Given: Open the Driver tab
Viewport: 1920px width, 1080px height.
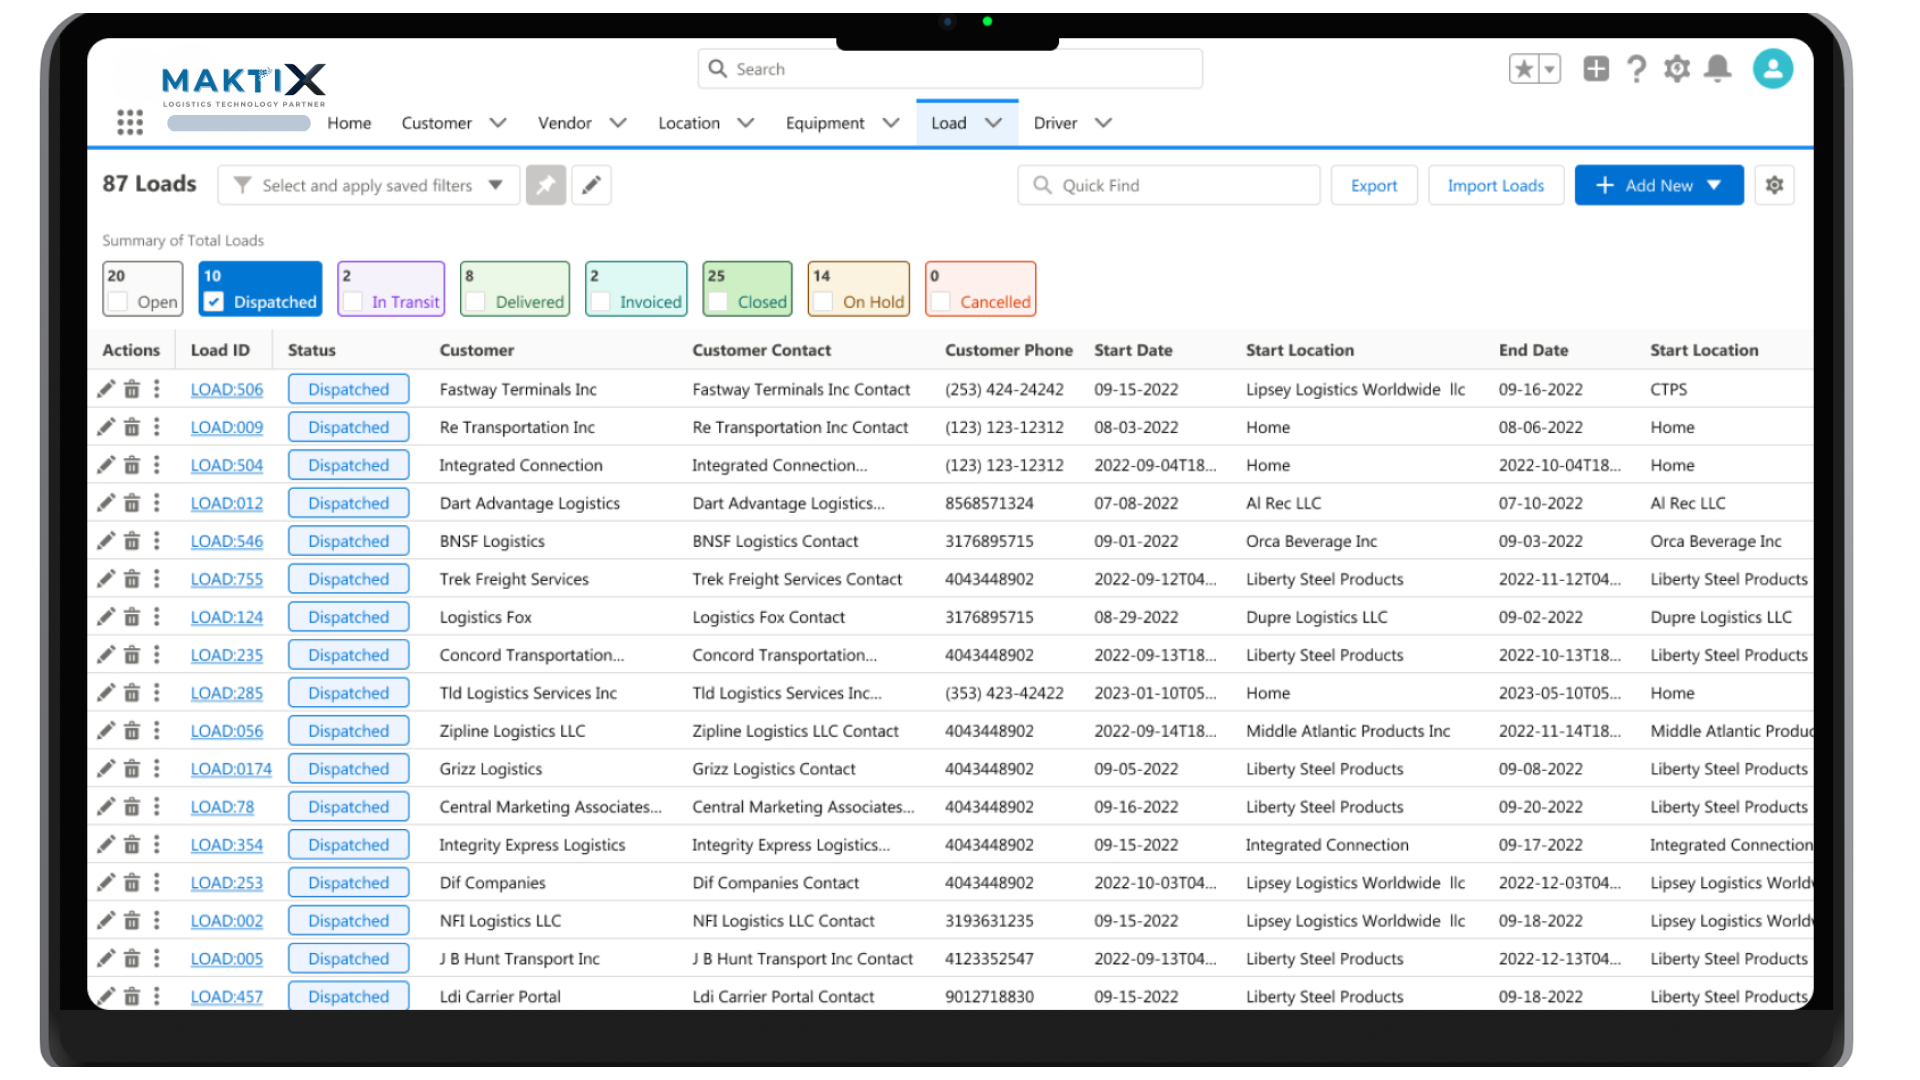Looking at the screenshot, I should [x=1055, y=123].
